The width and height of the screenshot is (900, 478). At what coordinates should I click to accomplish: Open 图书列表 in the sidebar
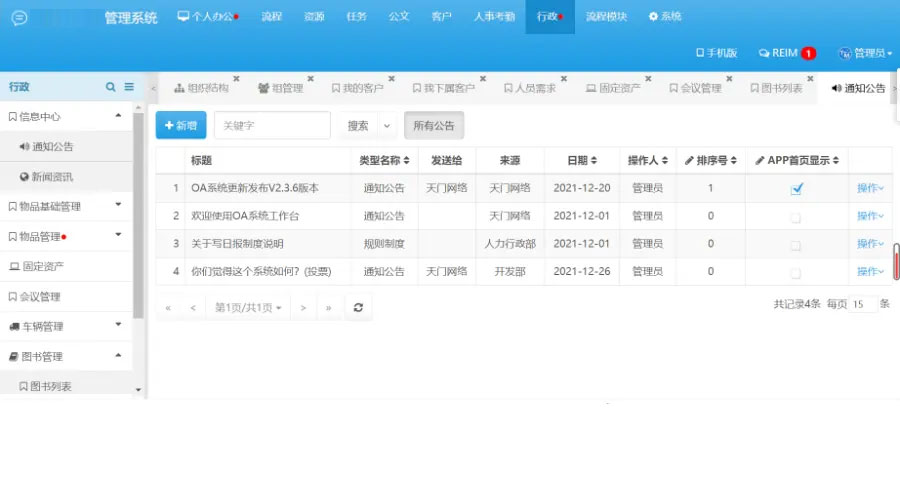66,386
